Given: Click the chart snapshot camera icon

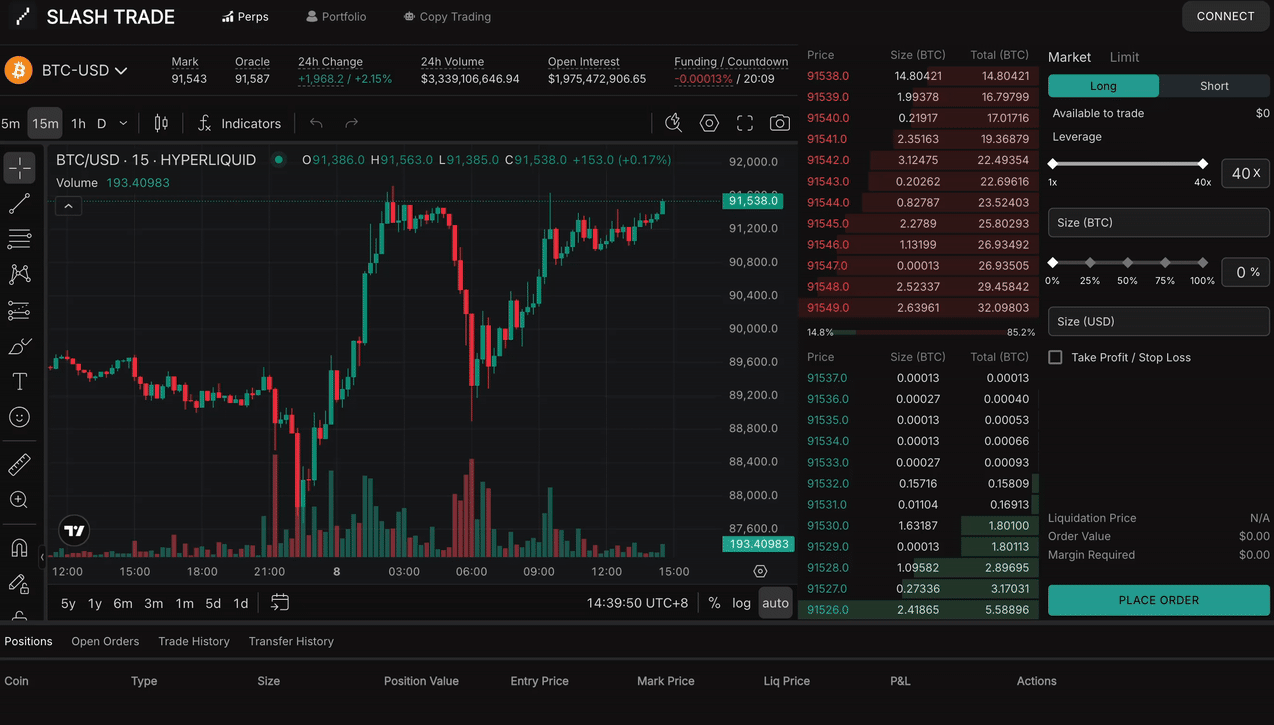Looking at the screenshot, I should point(779,123).
